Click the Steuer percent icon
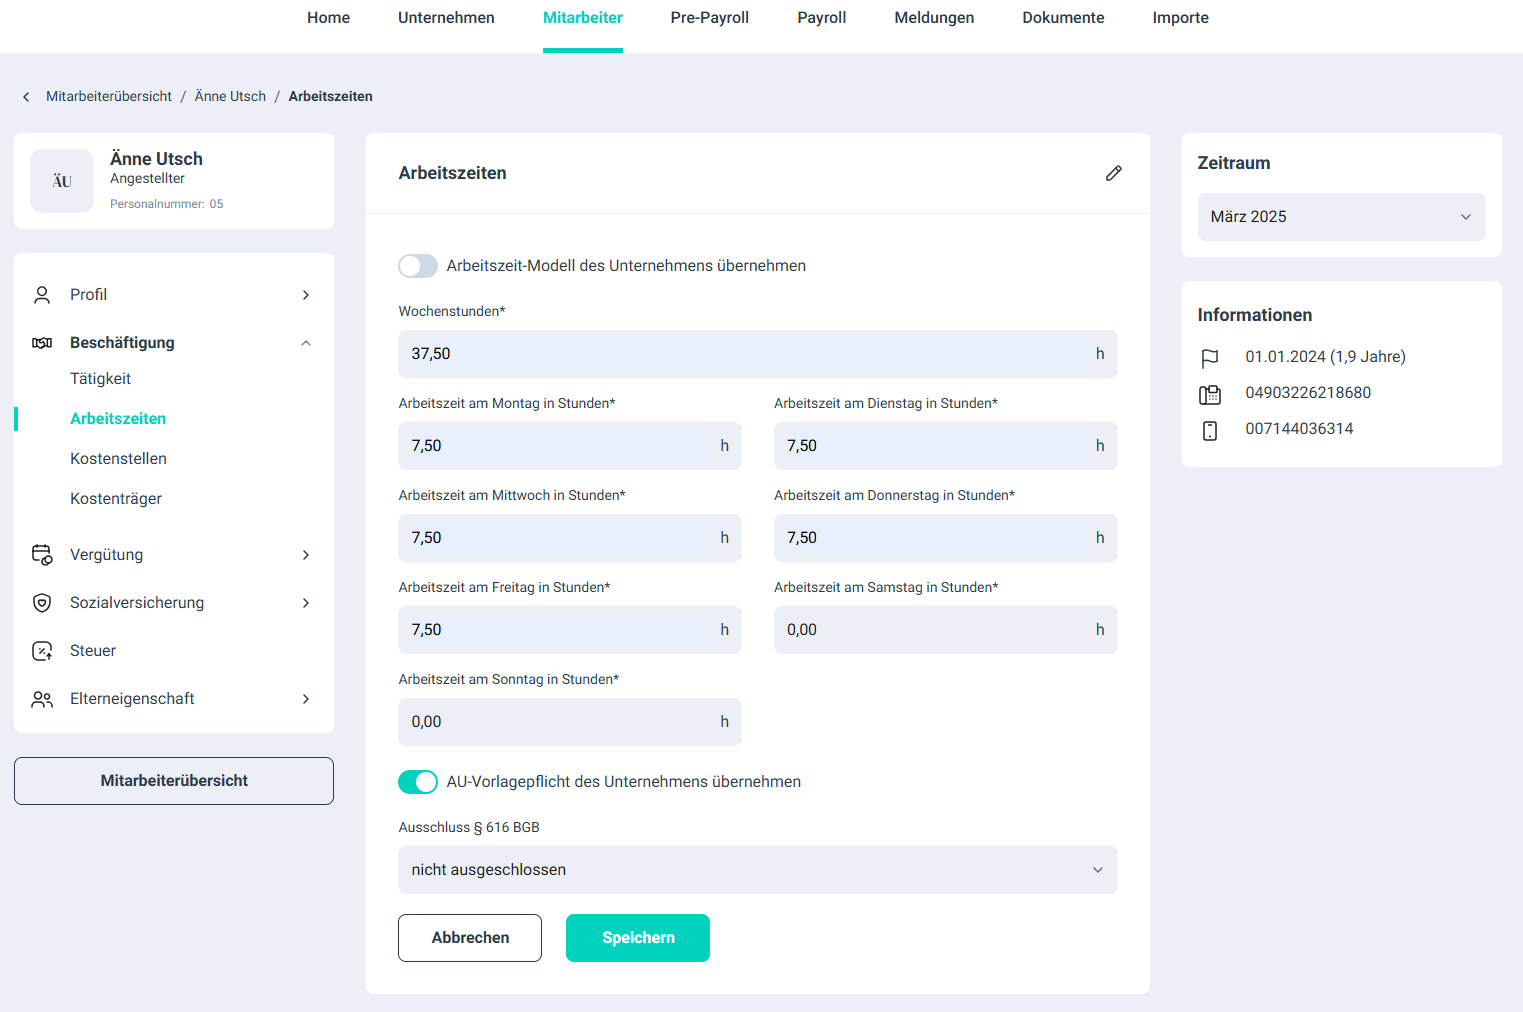Image resolution: width=1523 pixels, height=1012 pixels. pos(42,651)
